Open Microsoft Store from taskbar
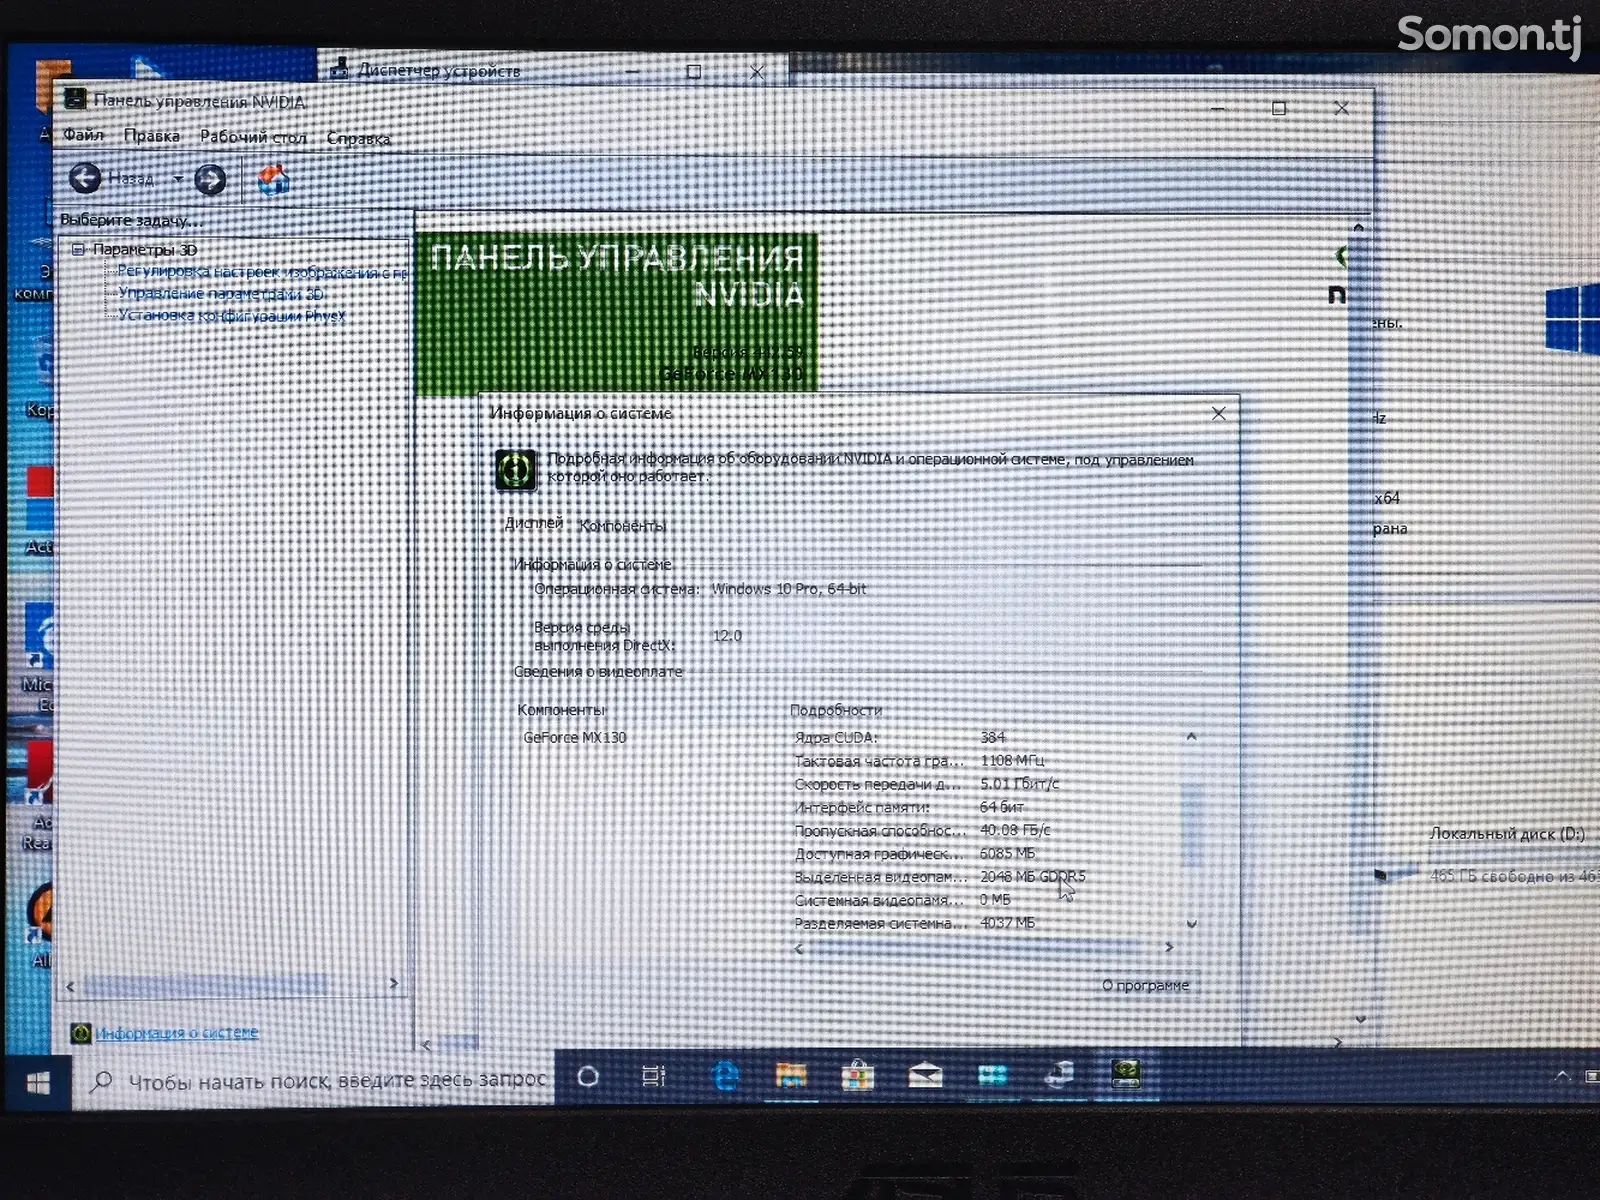This screenshot has width=1600, height=1200. coord(858,1076)
